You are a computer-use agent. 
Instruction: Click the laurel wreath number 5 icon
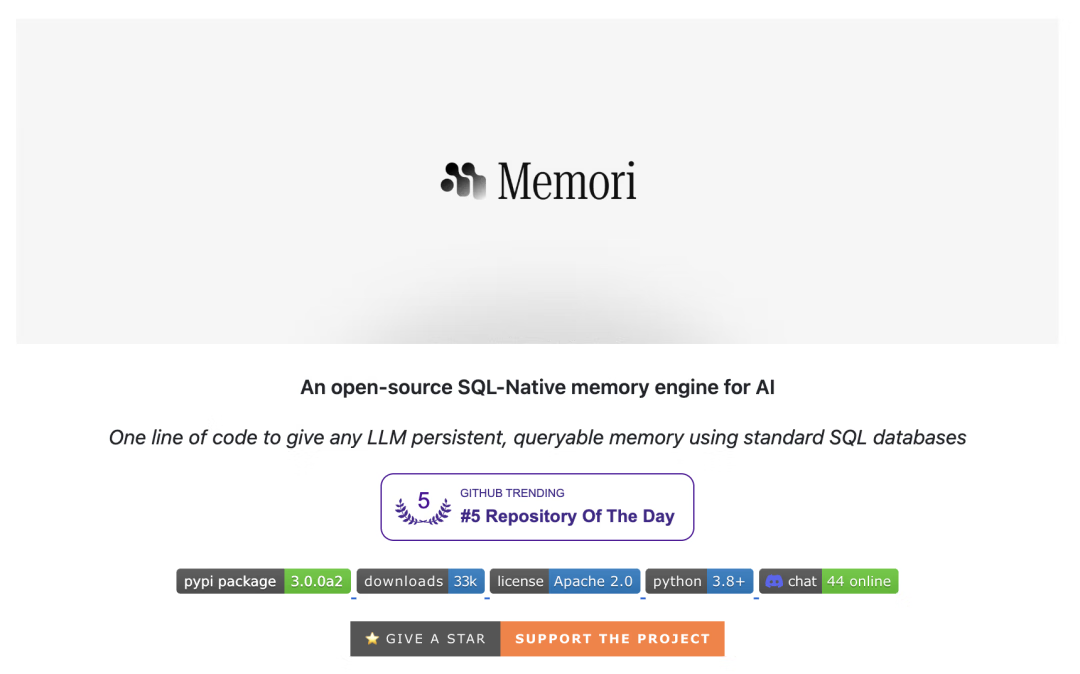tap(423, 506)
